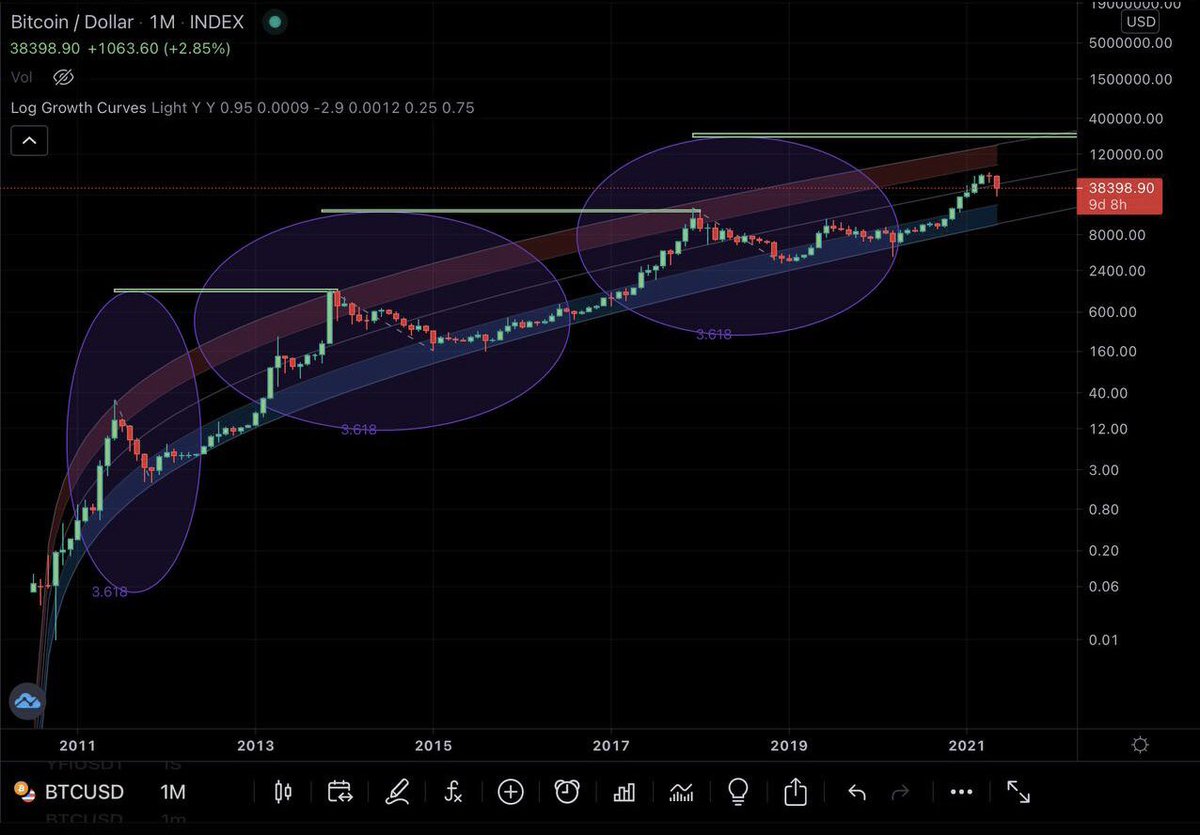The width and height of the screenshot is (1200, 835).
Task: Click the 2013 label on time axis
Action: pos(256,745)
